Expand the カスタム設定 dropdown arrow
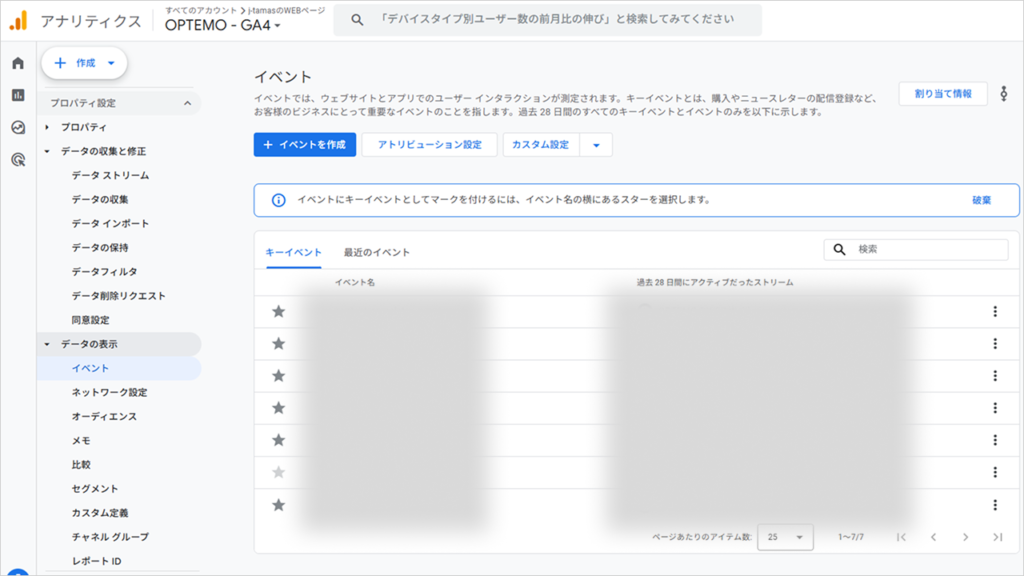The image size is (1024, 576). coord(597,144)
